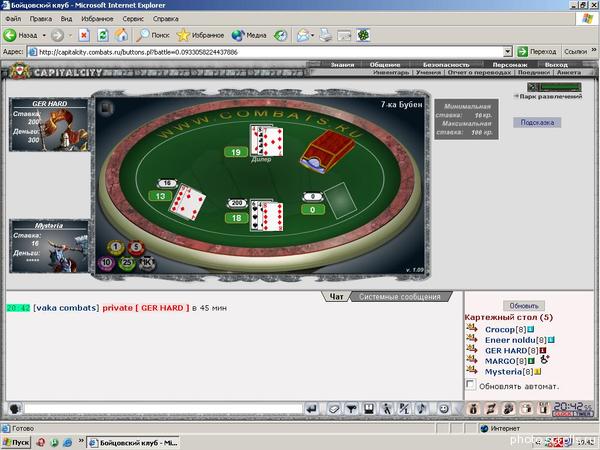Click the green health progress bar
Image resolution: width=600 pixels, height=450 pixels.
click(559, 87)
